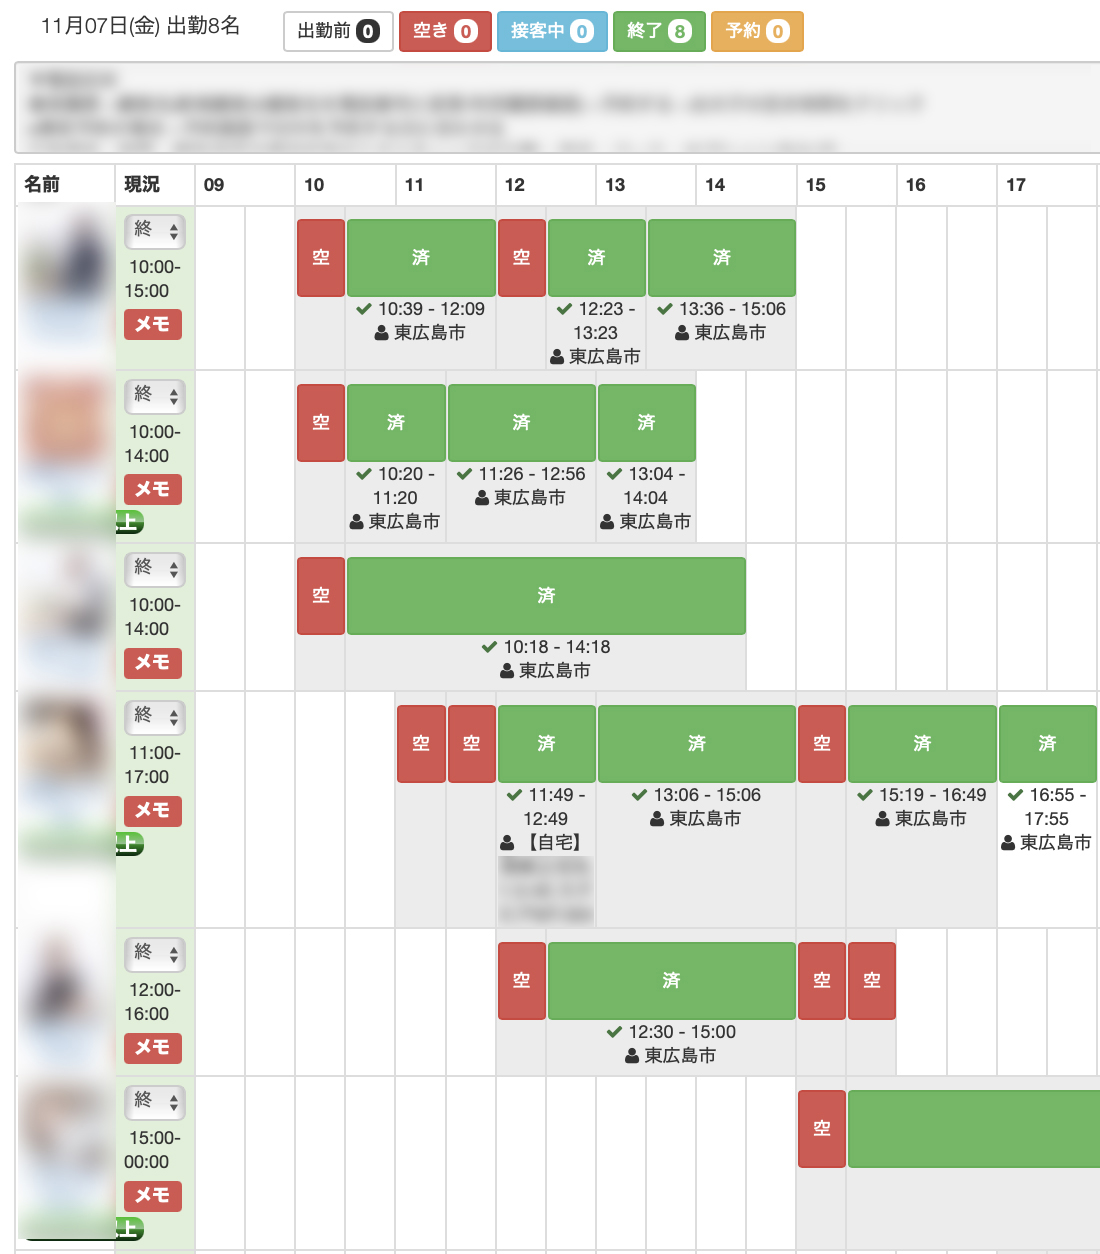Filter by 接客中 status

pos(552,31)
